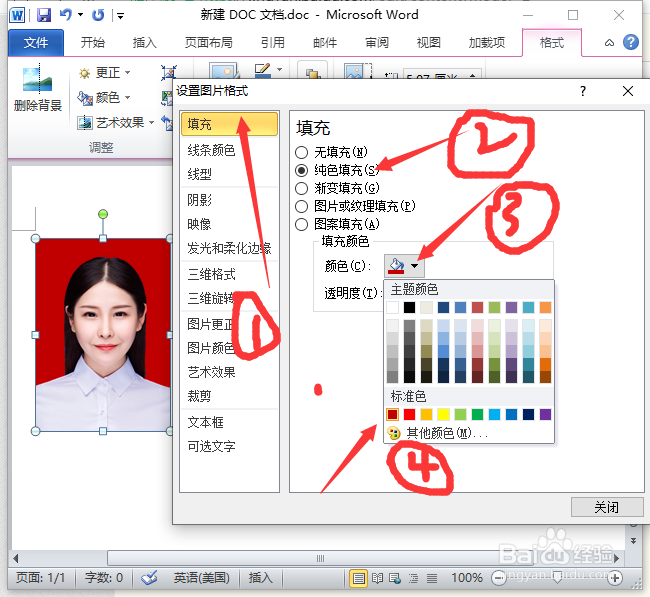This screenshot has height=597, width=650.
Task: Collapse the ribbon with the caret icon
Action: 609,42
